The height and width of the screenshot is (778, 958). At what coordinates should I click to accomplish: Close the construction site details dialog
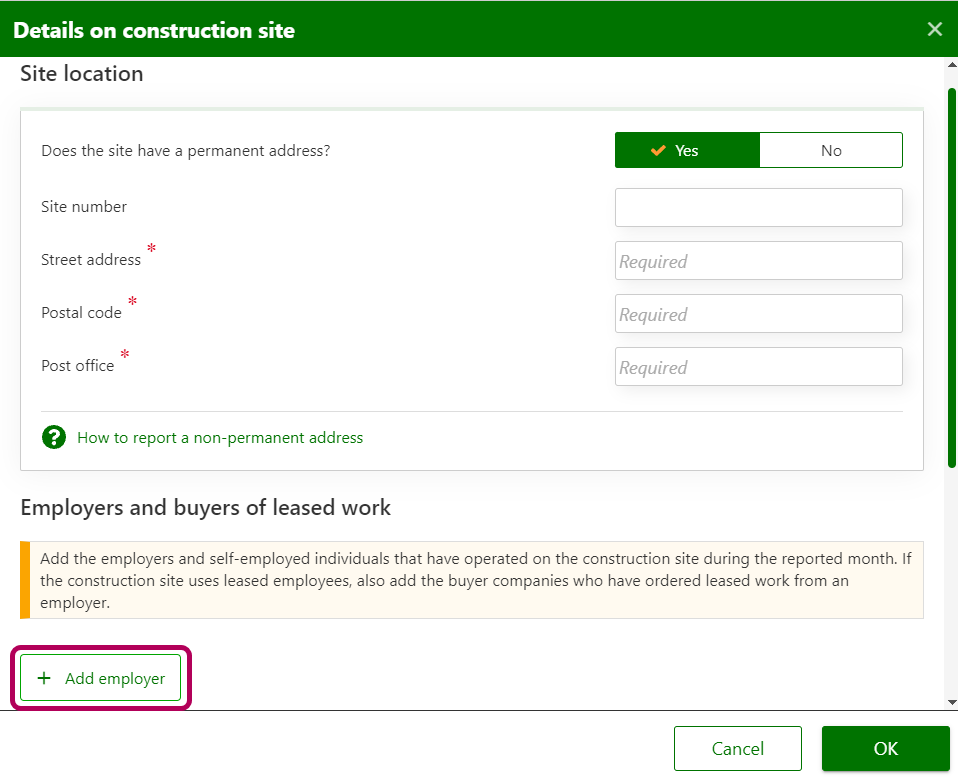(934, 29)
